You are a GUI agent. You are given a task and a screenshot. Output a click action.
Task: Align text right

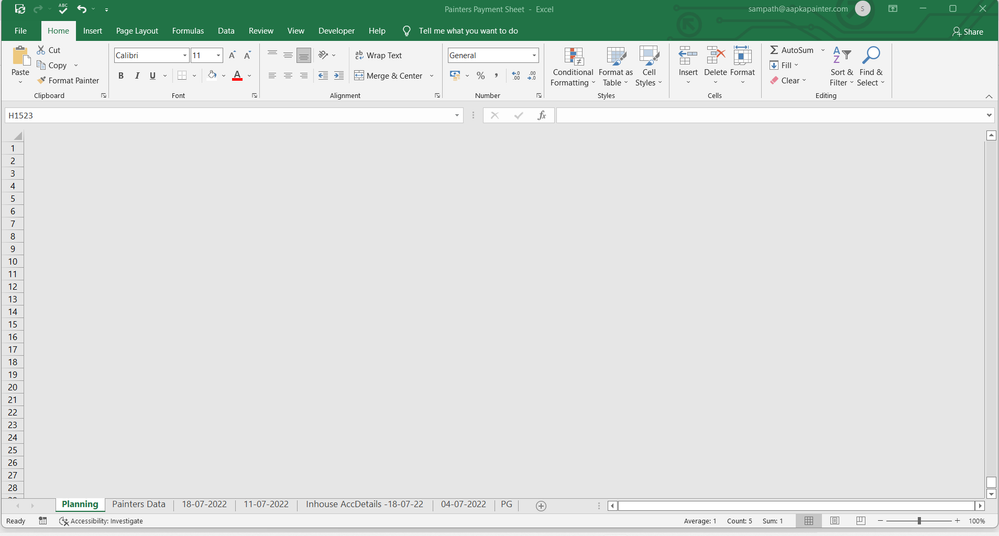304,75
